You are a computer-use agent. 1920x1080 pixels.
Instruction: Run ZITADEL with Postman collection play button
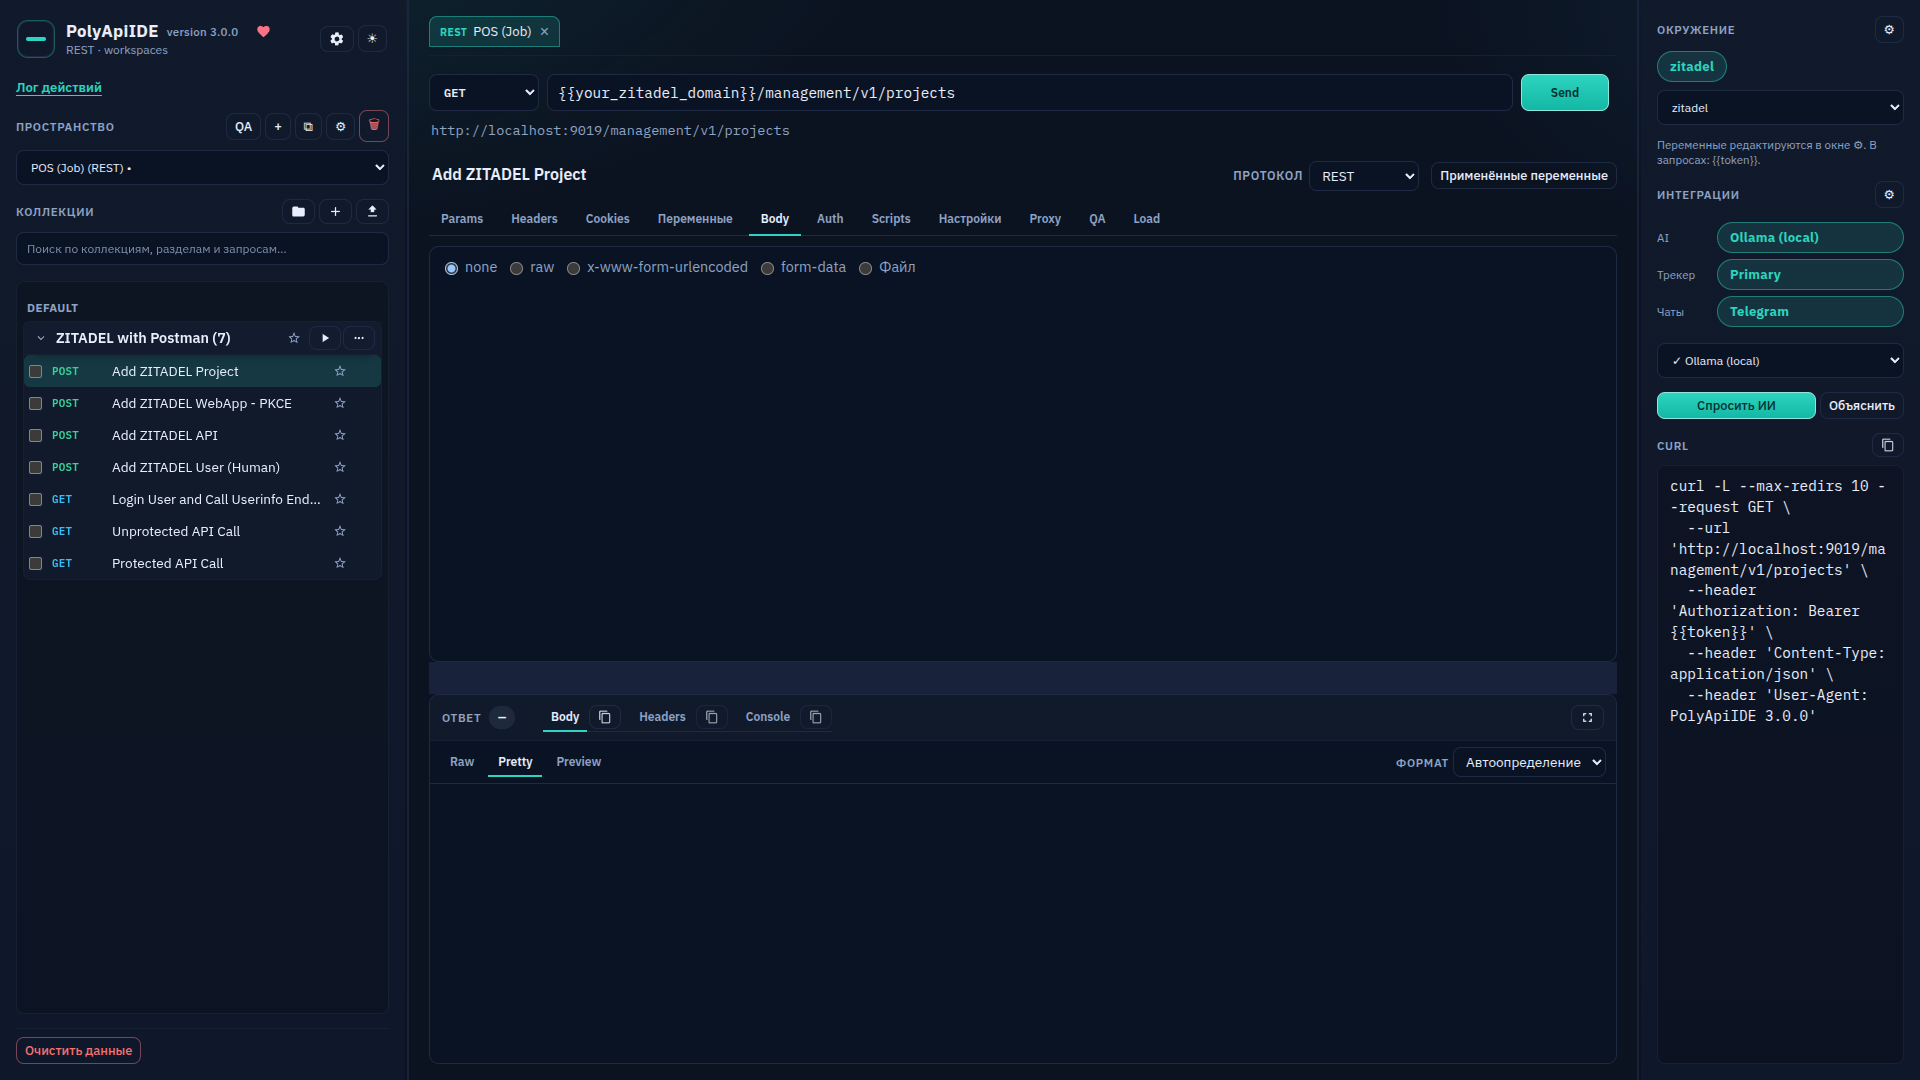click(325, 338)
